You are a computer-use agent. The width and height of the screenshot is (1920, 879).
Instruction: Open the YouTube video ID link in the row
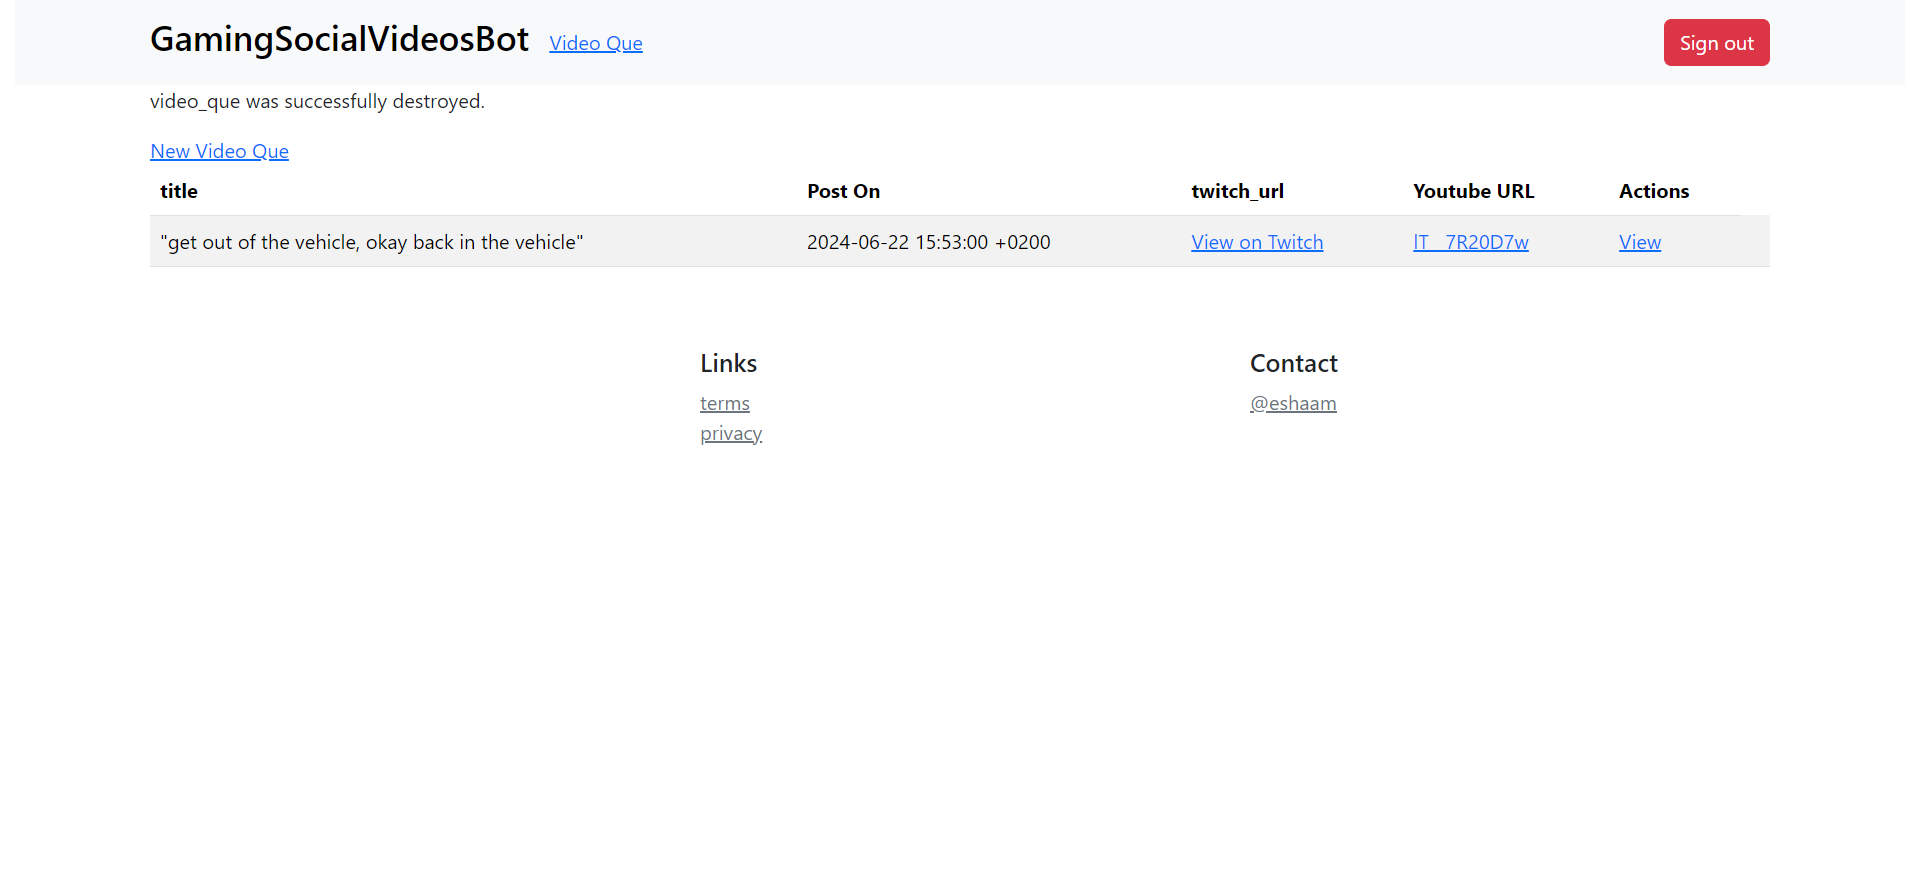click(x=1470, y=242)
